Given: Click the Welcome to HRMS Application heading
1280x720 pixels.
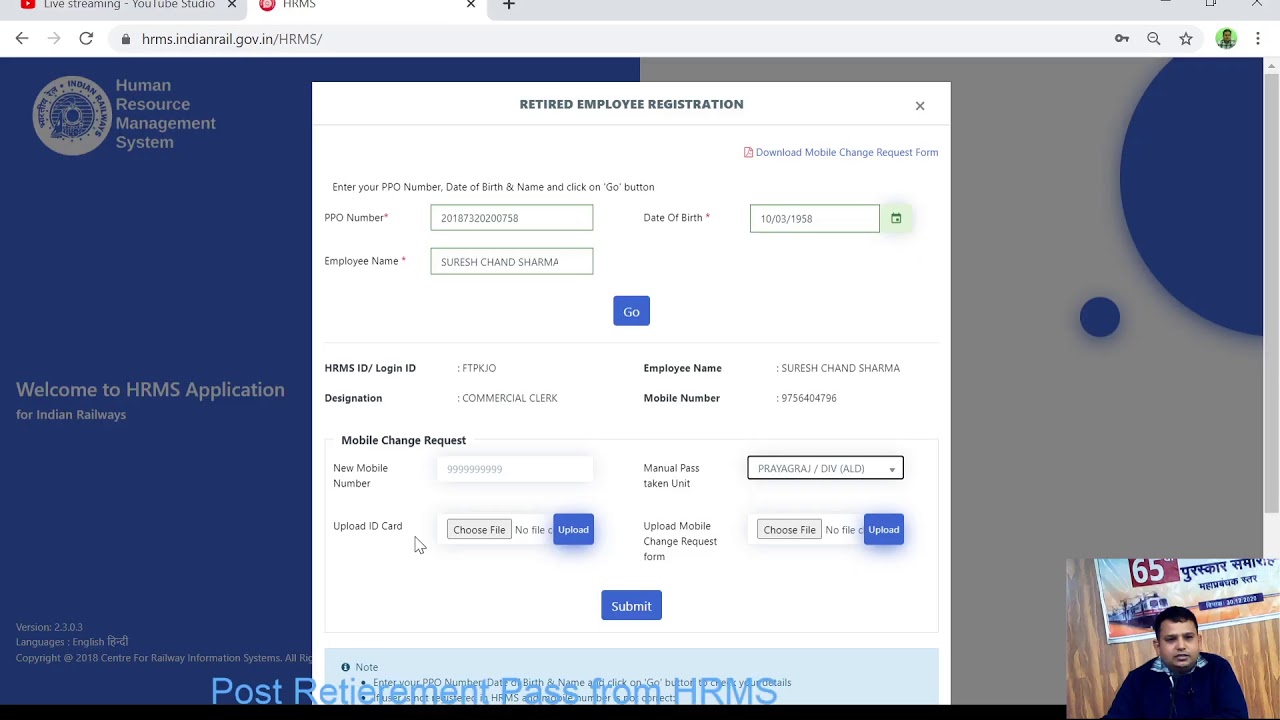Looking at the screenshot, I should coord(150,390).
